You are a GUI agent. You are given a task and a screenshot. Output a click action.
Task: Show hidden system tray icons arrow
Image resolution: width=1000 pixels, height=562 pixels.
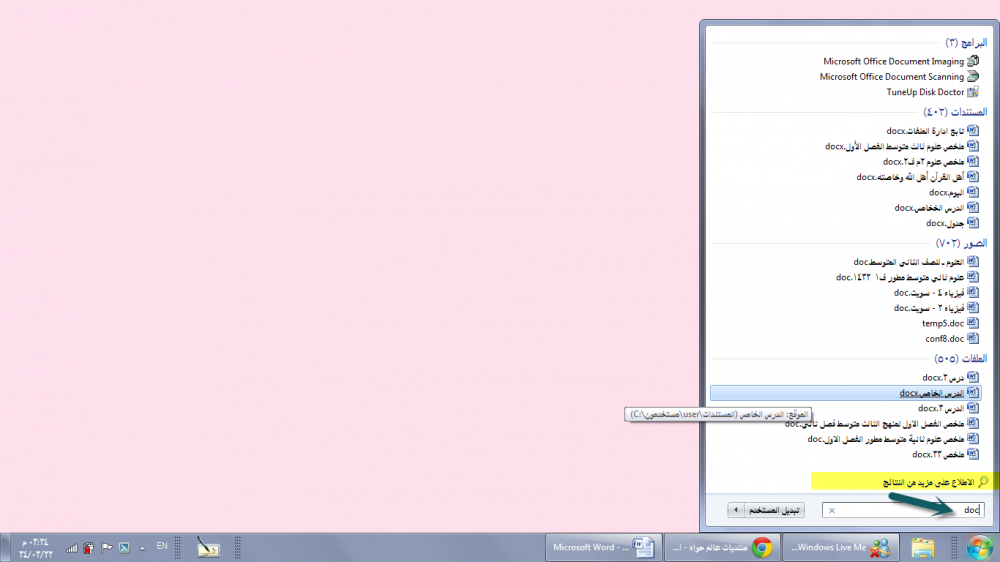click(x=142, y=547)
